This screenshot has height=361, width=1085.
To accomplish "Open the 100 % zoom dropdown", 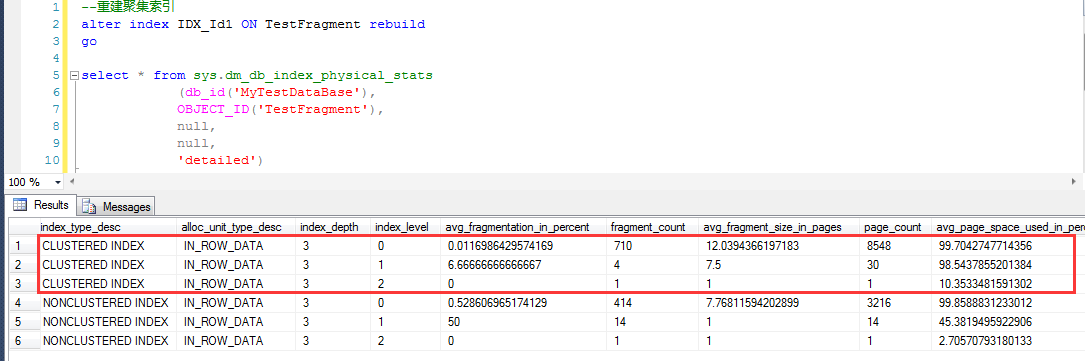I will pyautogui.click(x=57, y=182).
